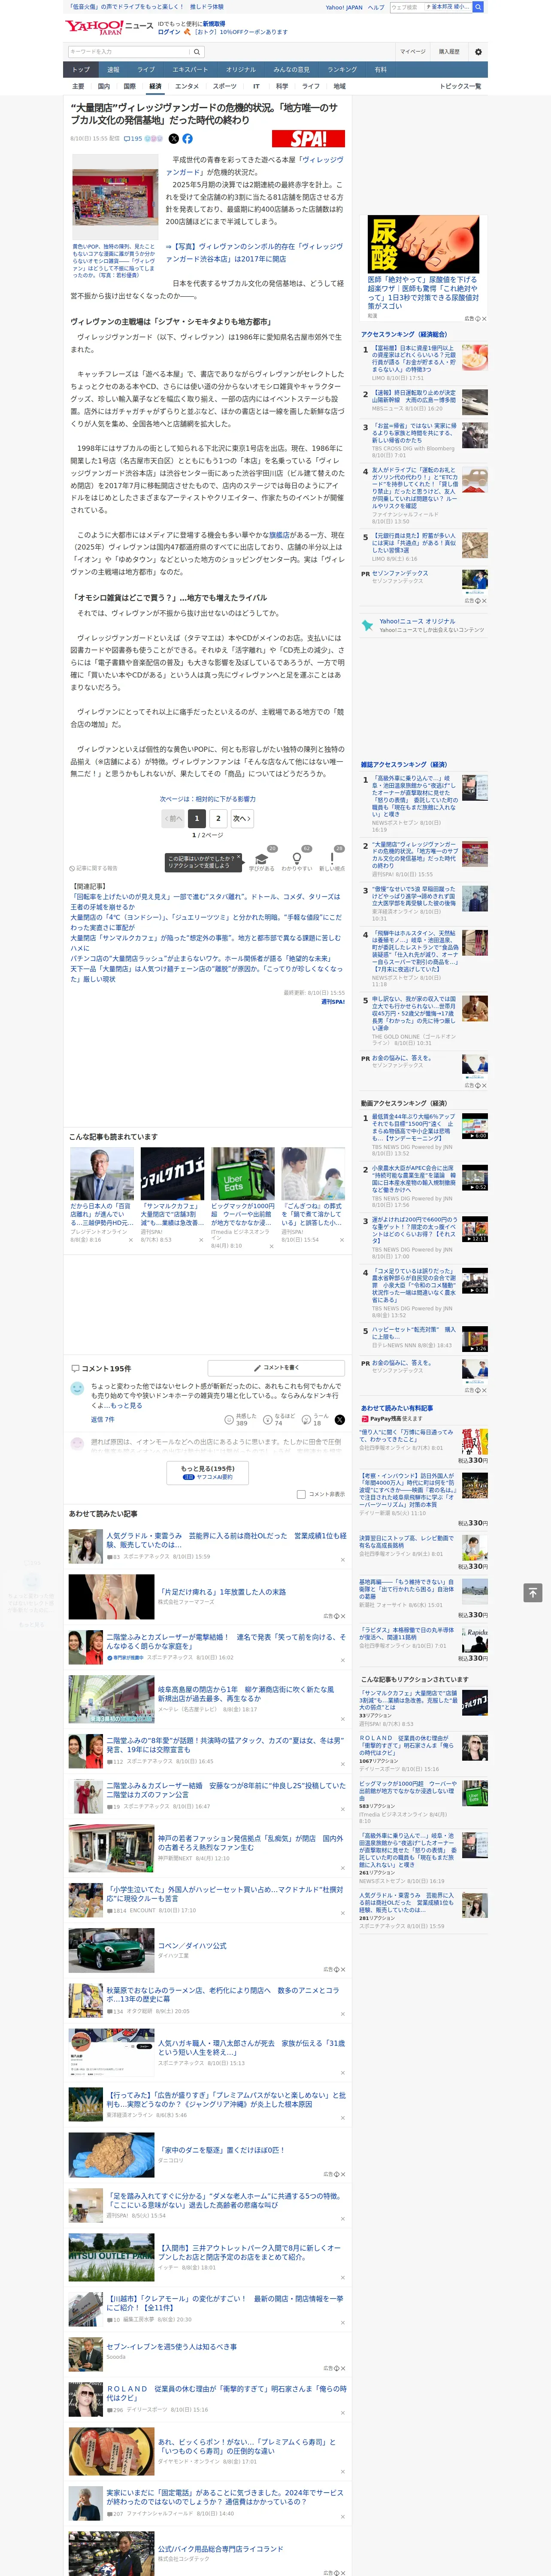Toggle the コメント非表示 checkbox
This screenshot has width=551, height=2576.
pyautogui.click(x=301, y=1494)
